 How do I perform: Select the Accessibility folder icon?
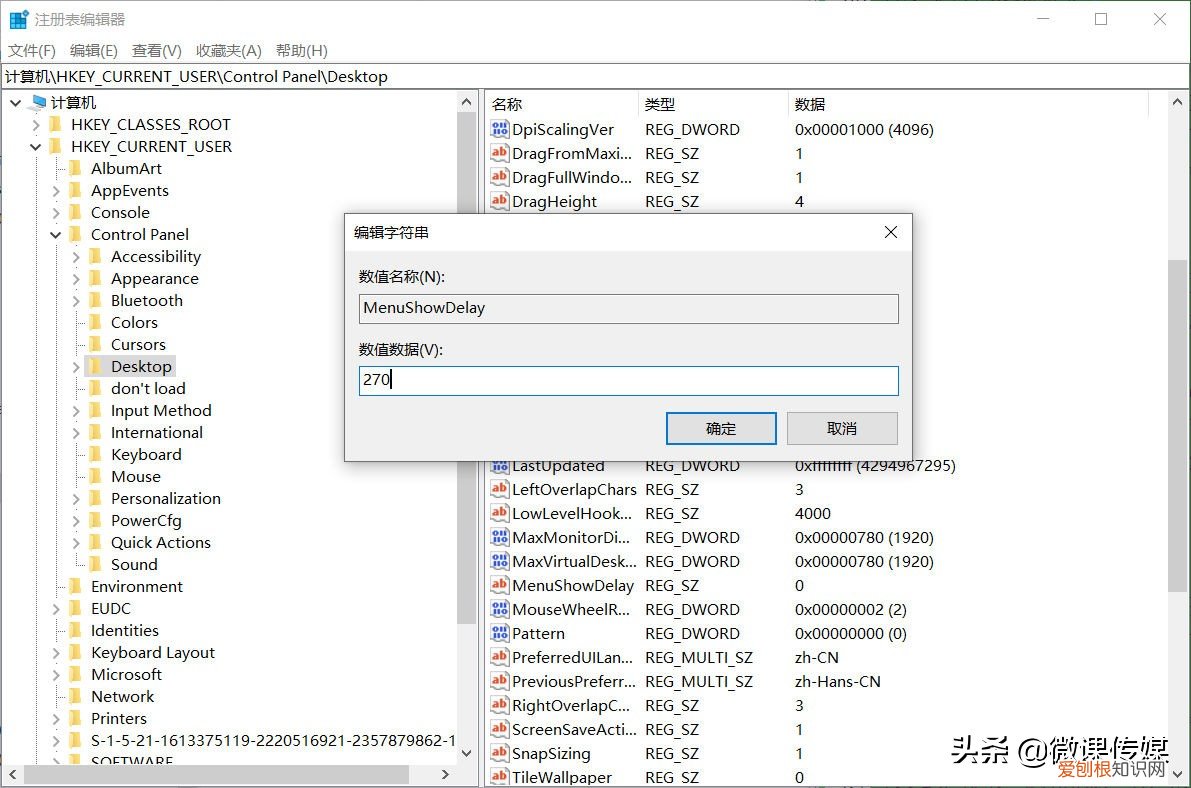coord(96,257)
